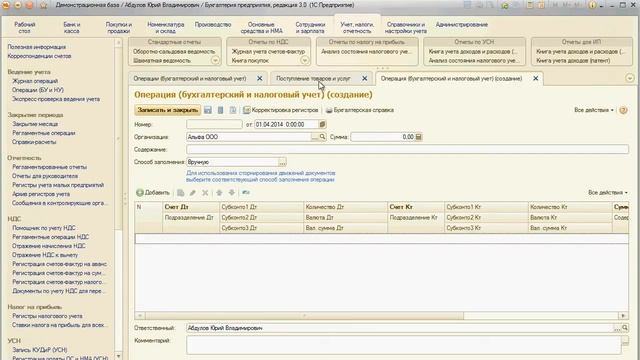Click the table scrollbar right arrow
The width and height of the screenshot is (640, 360).
tap(623, 316)
